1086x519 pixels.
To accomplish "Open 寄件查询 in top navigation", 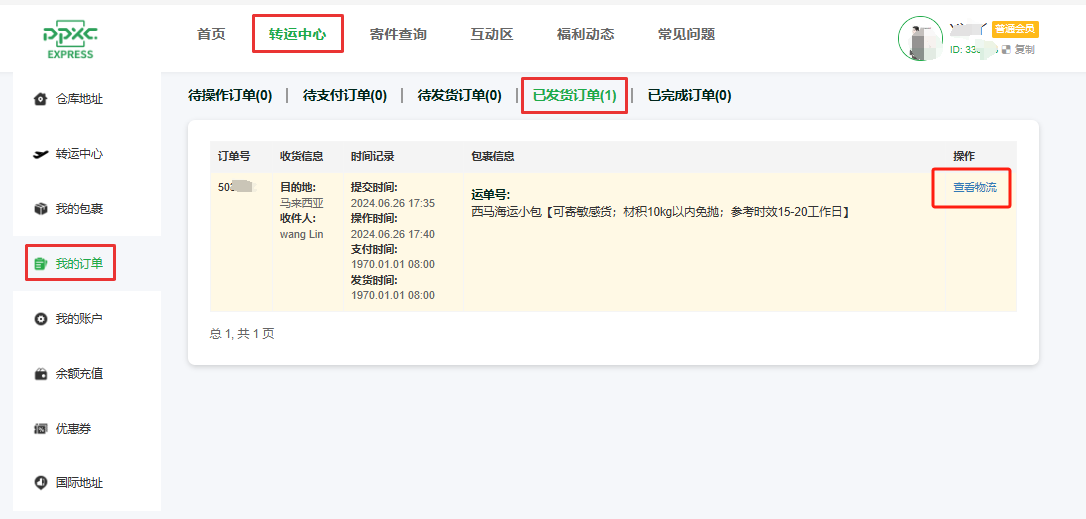I will [x=398, y=34].
